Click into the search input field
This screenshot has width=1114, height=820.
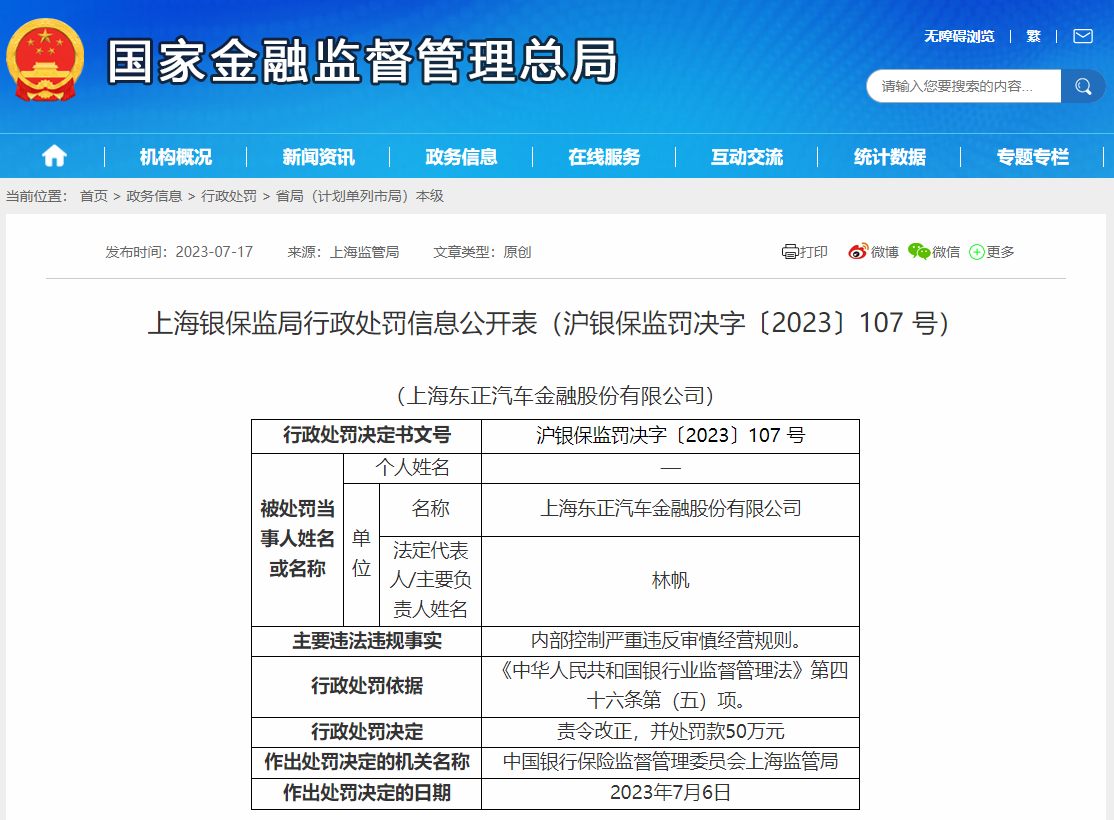pos(963,87)
